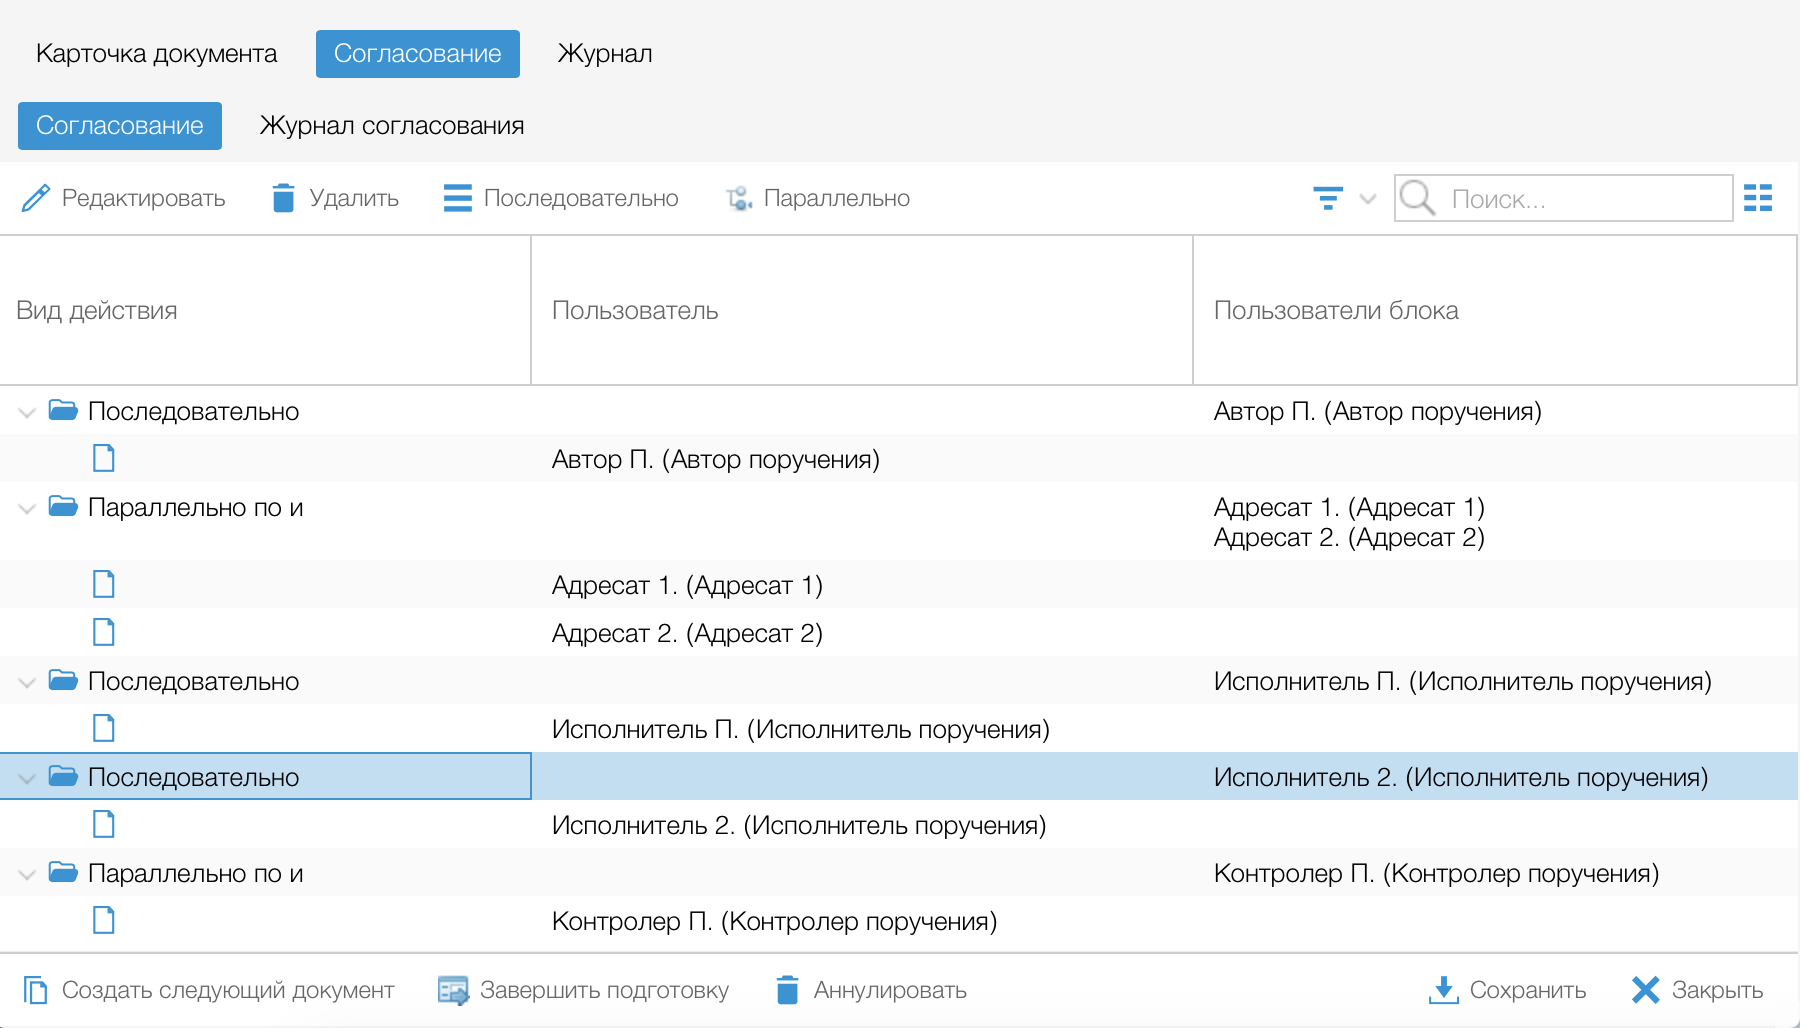Click the Annul trash icon at bottom
This screenshot has height=1028, width=1800.
point(787,990)
